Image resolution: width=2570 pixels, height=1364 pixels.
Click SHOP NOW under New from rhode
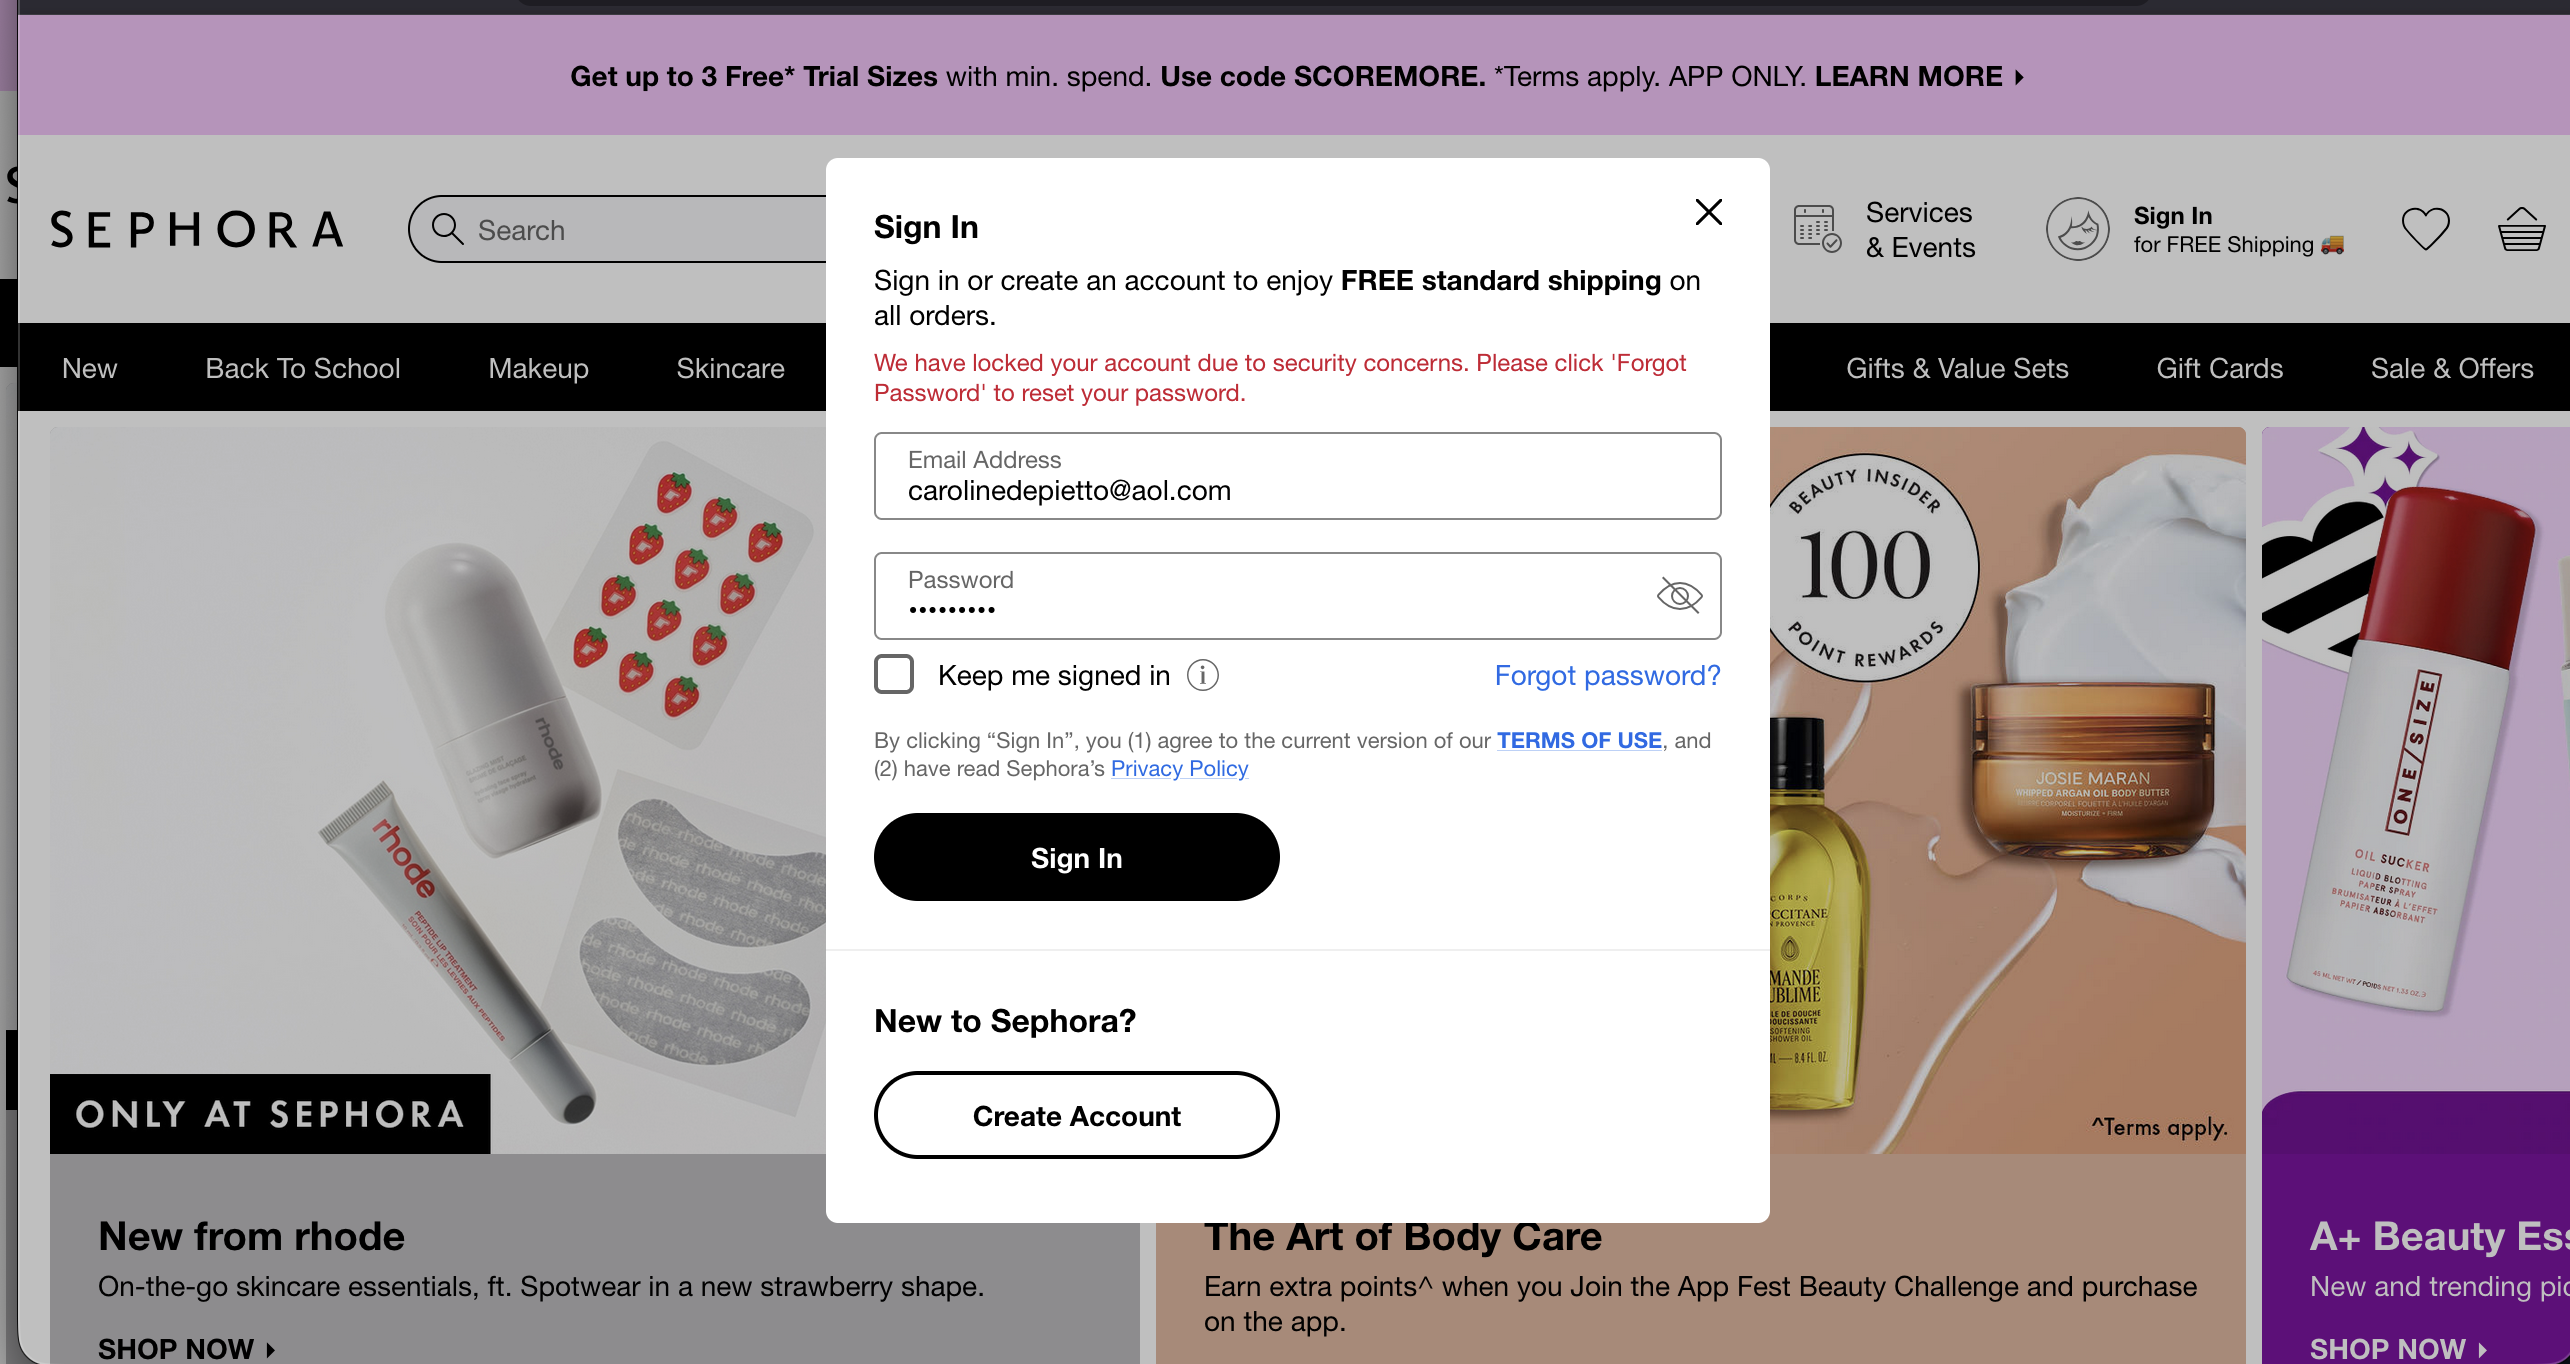186,1348
